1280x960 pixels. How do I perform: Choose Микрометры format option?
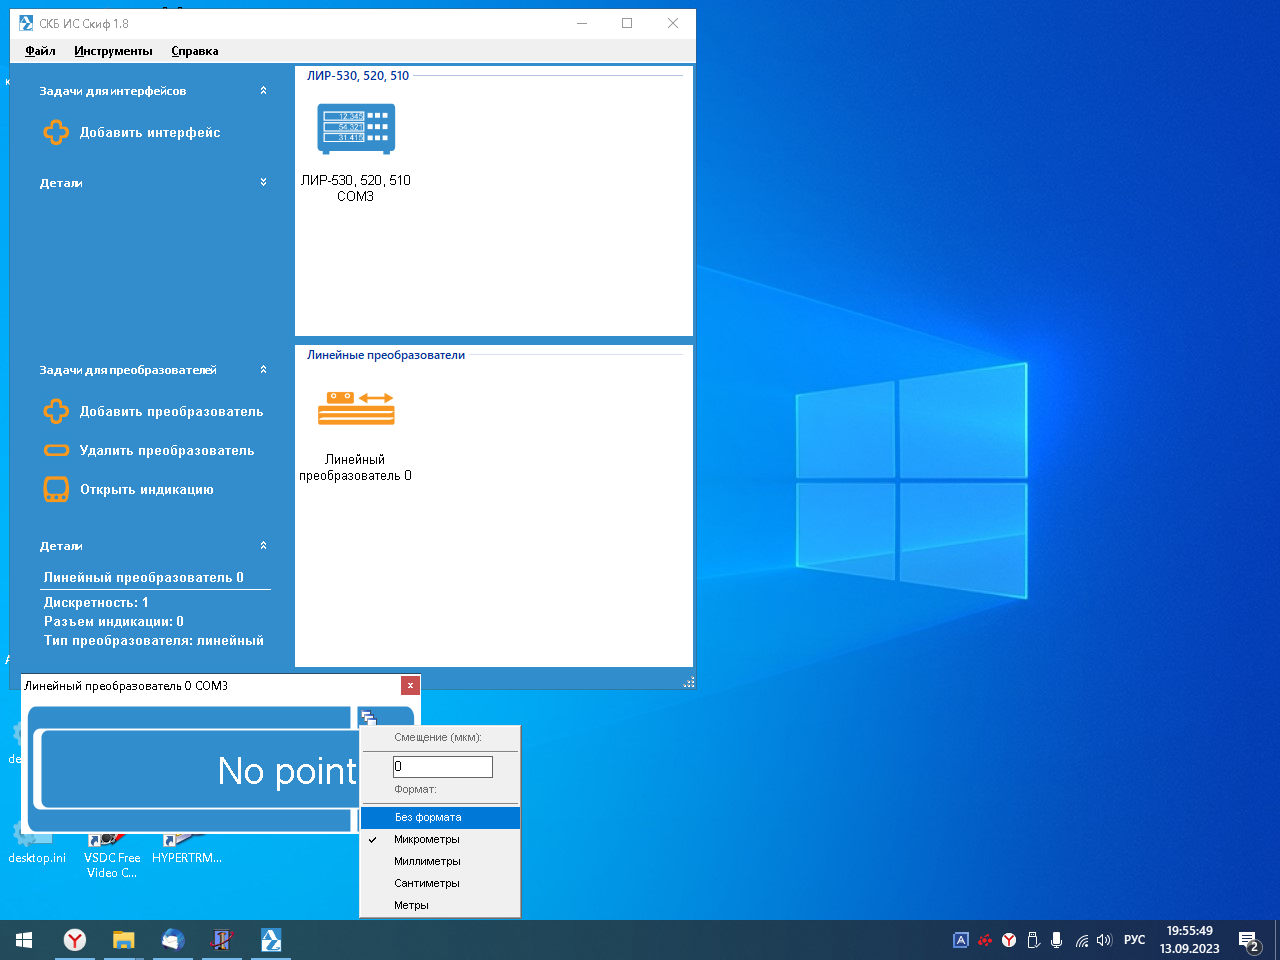point(427,839)
